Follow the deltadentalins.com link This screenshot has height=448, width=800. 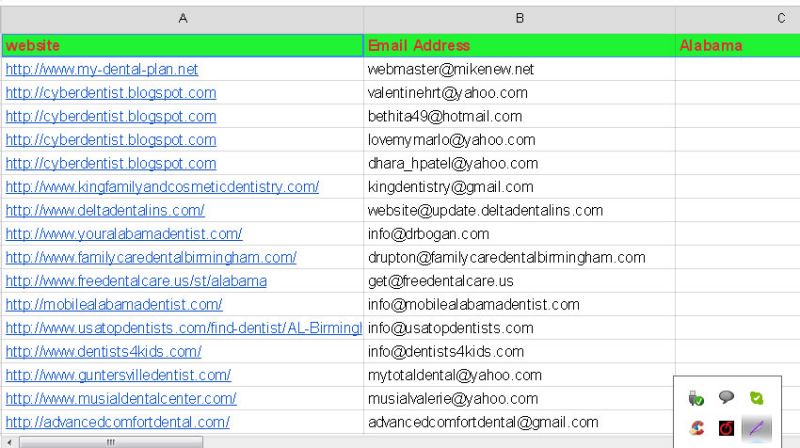(x=105, y=210)
